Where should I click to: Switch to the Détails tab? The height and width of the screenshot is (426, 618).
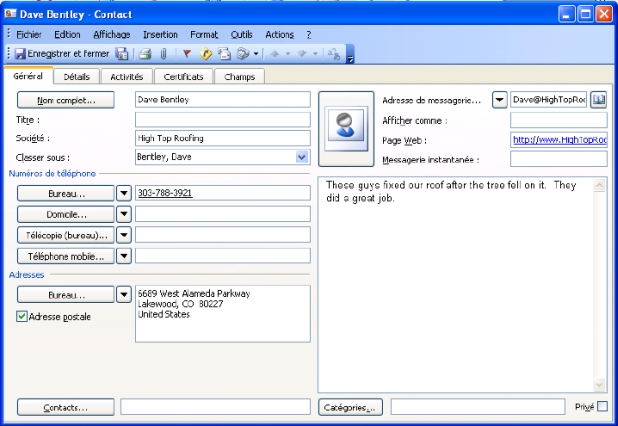(76, 76)
